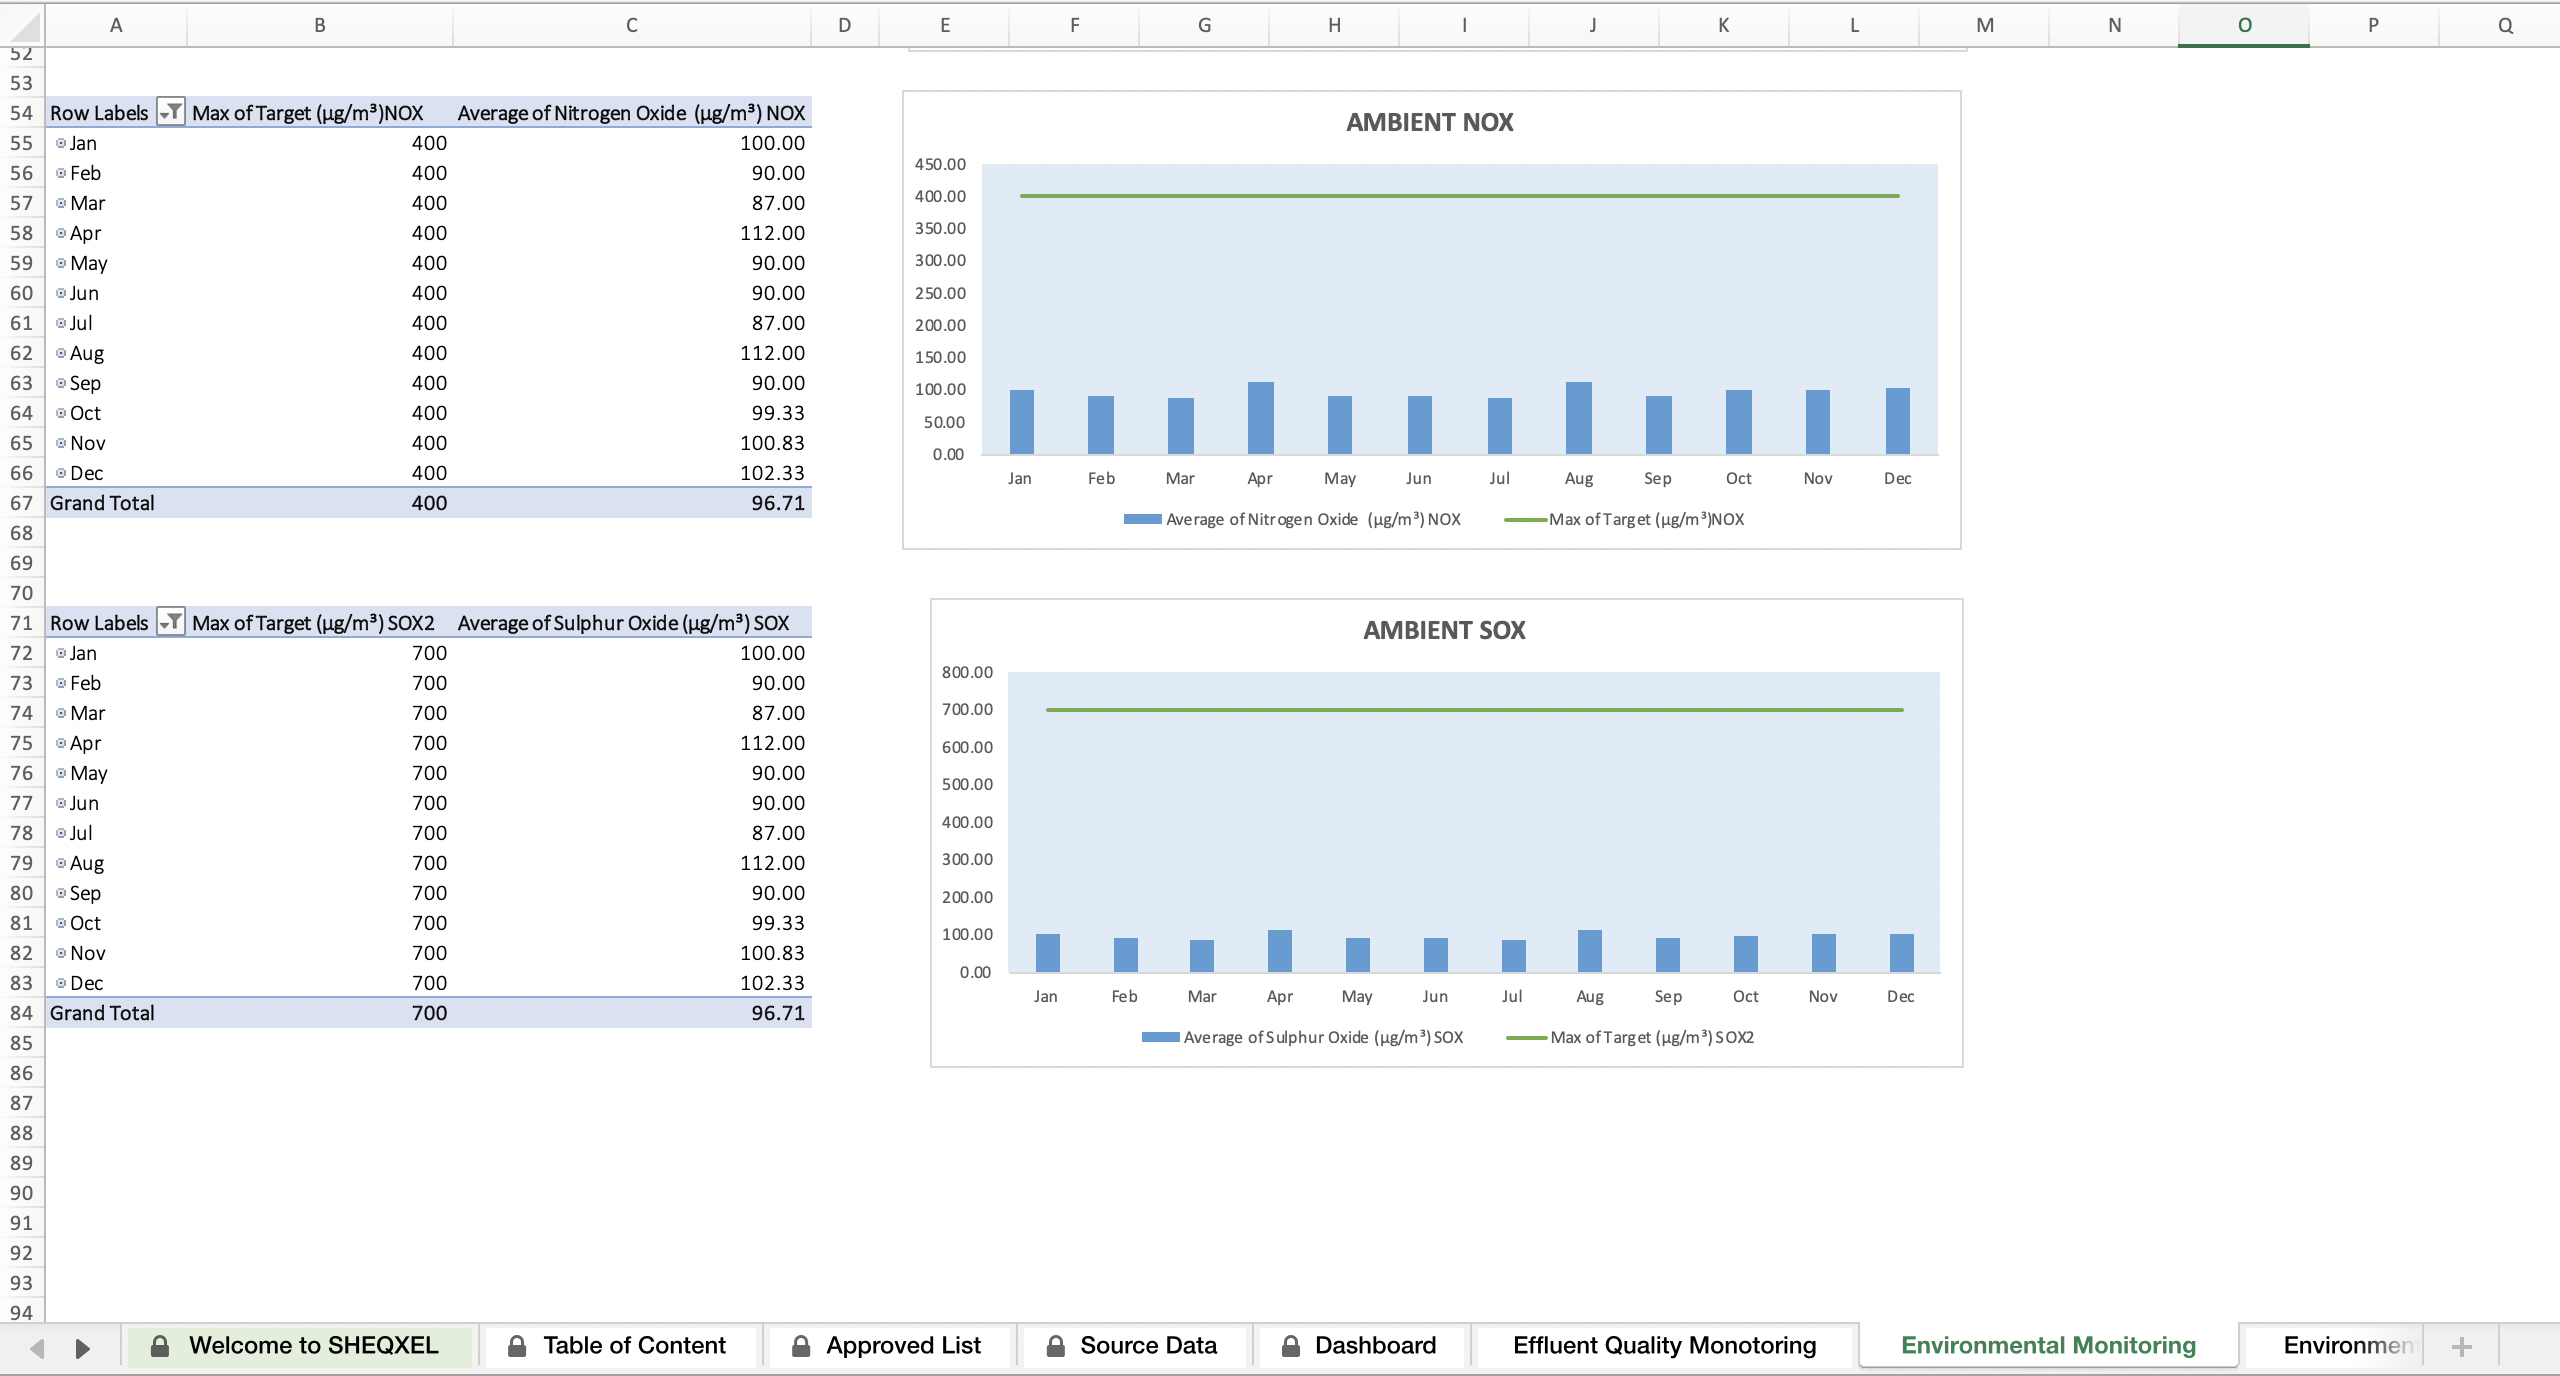Image resolution: width=2560 pixels, height=1376 pixels.
Task: Expand Mar row in SOX pivot table
Action: (x=61, y=713)
